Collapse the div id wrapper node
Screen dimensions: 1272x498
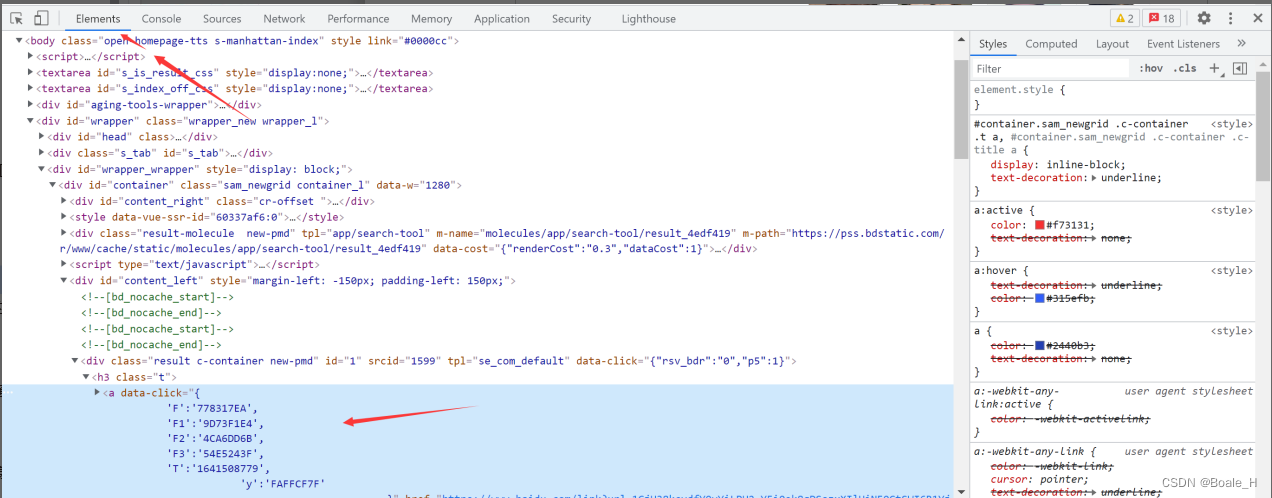click(31, 121)
